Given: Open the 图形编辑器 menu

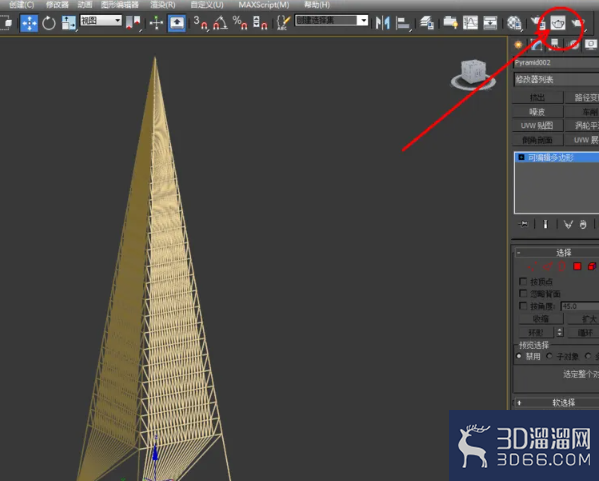Looking at the screenshot, I should [120, 5].
